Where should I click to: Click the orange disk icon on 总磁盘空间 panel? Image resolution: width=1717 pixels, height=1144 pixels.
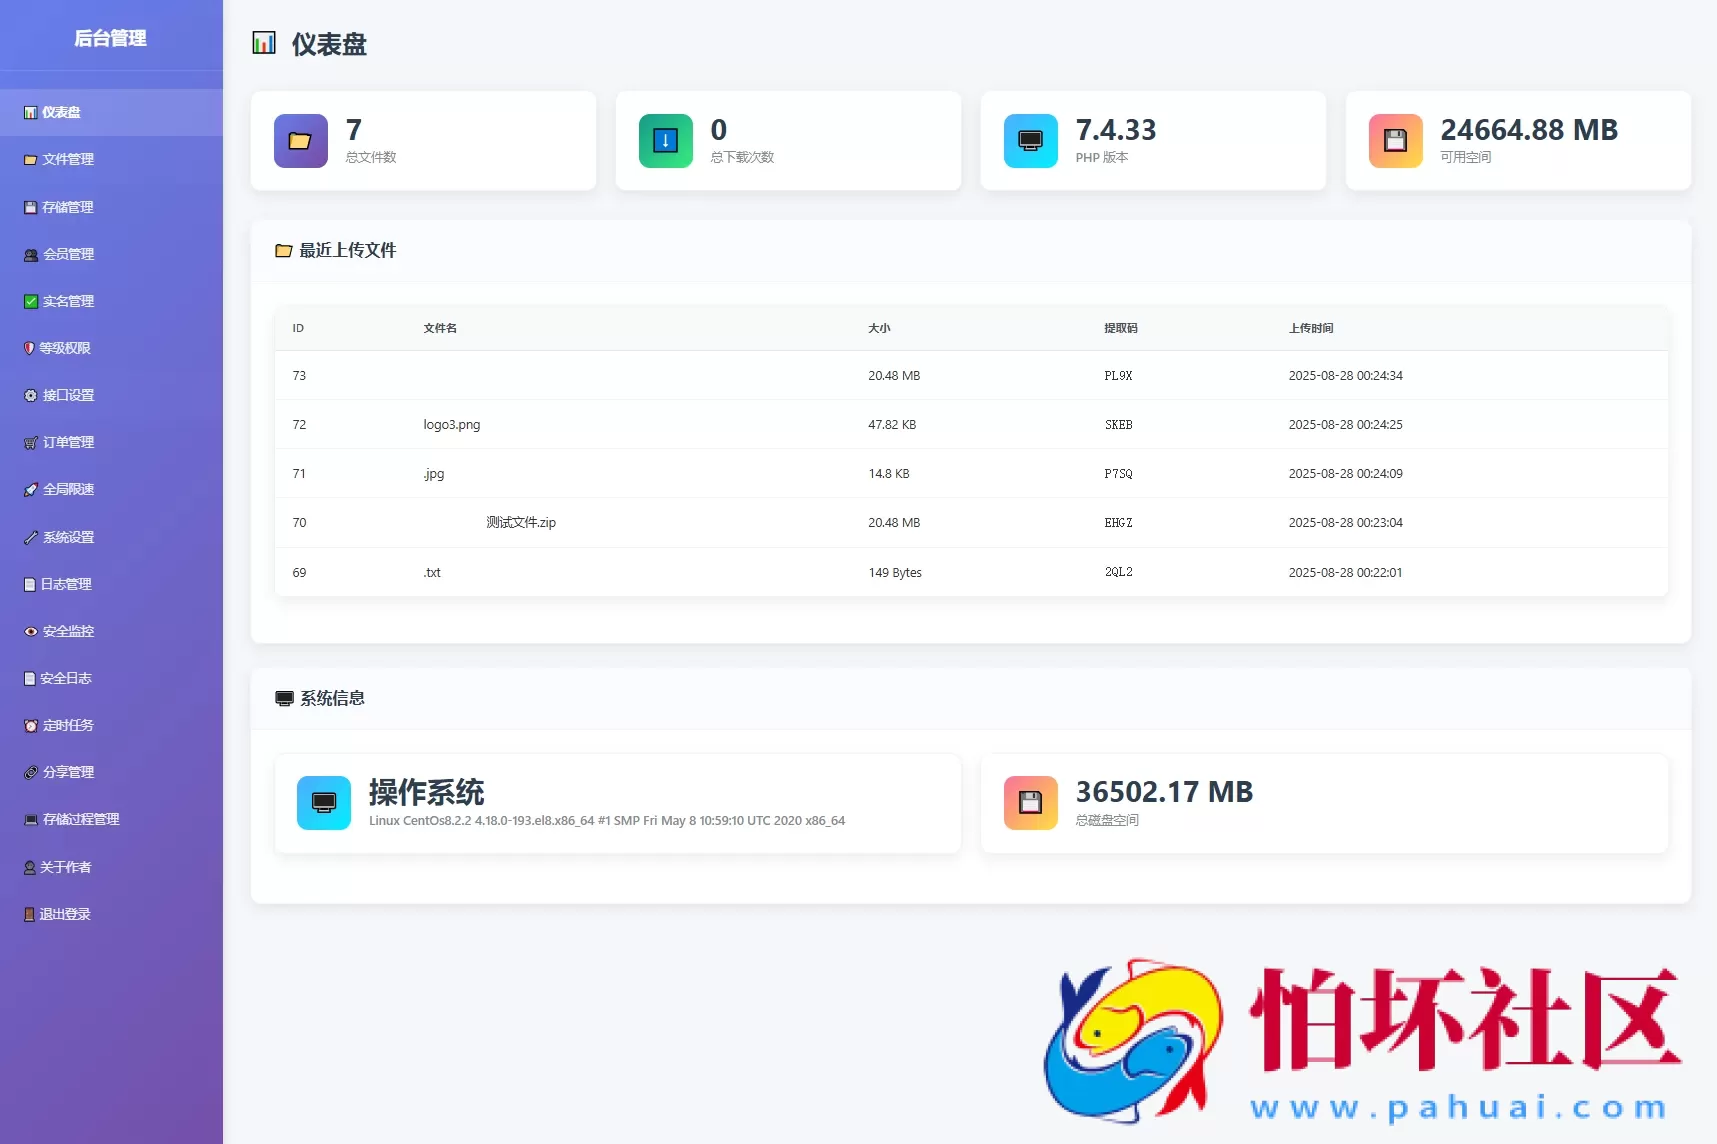click(x=1030, y=802)
